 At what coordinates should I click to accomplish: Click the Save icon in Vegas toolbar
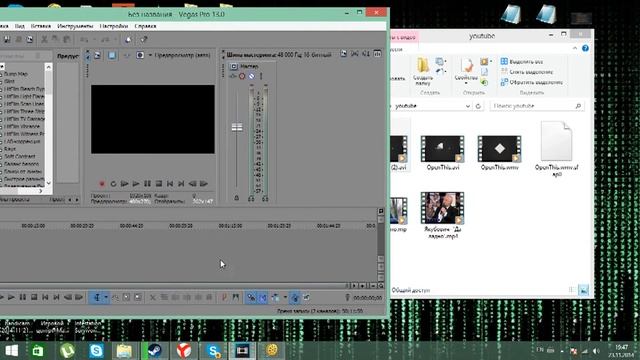click(7, 40)
